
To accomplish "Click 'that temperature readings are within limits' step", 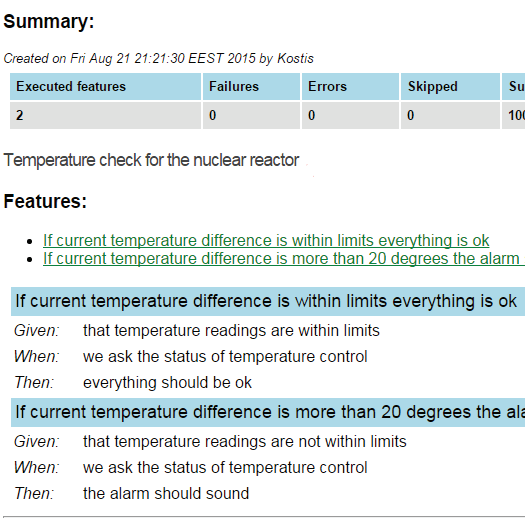I will [x=231, y=331].
